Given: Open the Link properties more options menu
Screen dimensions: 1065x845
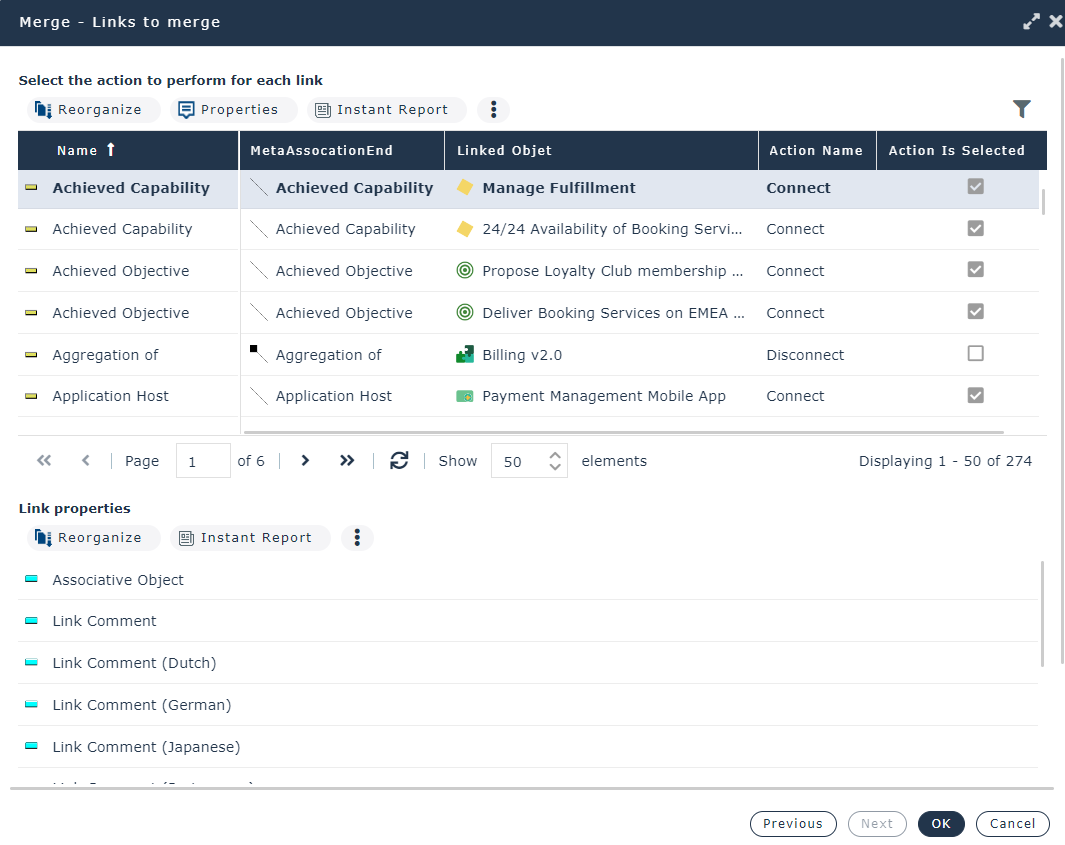Looking at the screenshot, I should point(357,538).
